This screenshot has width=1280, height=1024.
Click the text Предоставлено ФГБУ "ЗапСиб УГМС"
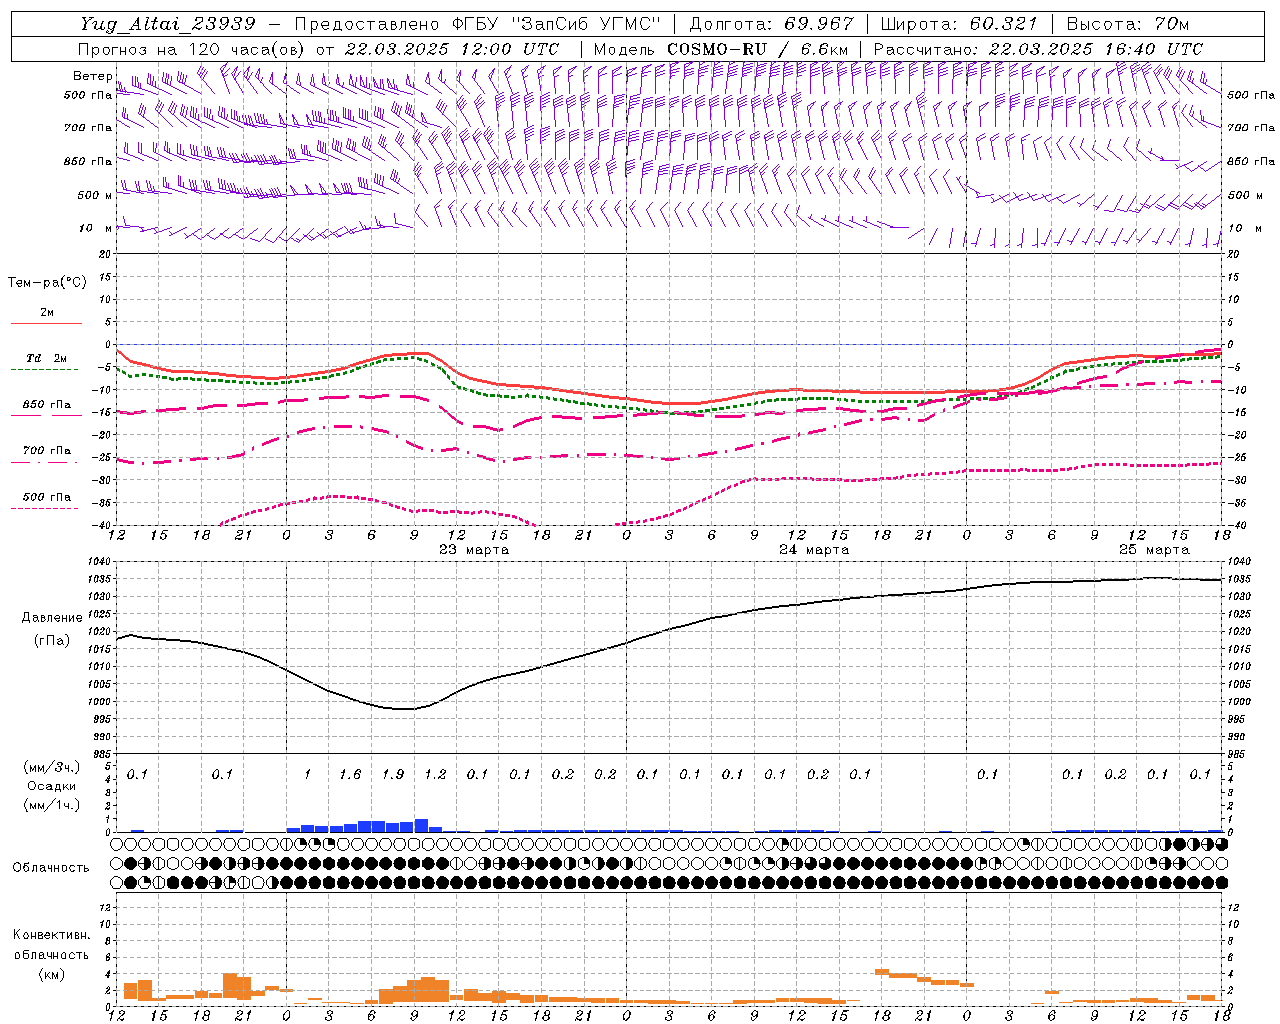(479, 24)
